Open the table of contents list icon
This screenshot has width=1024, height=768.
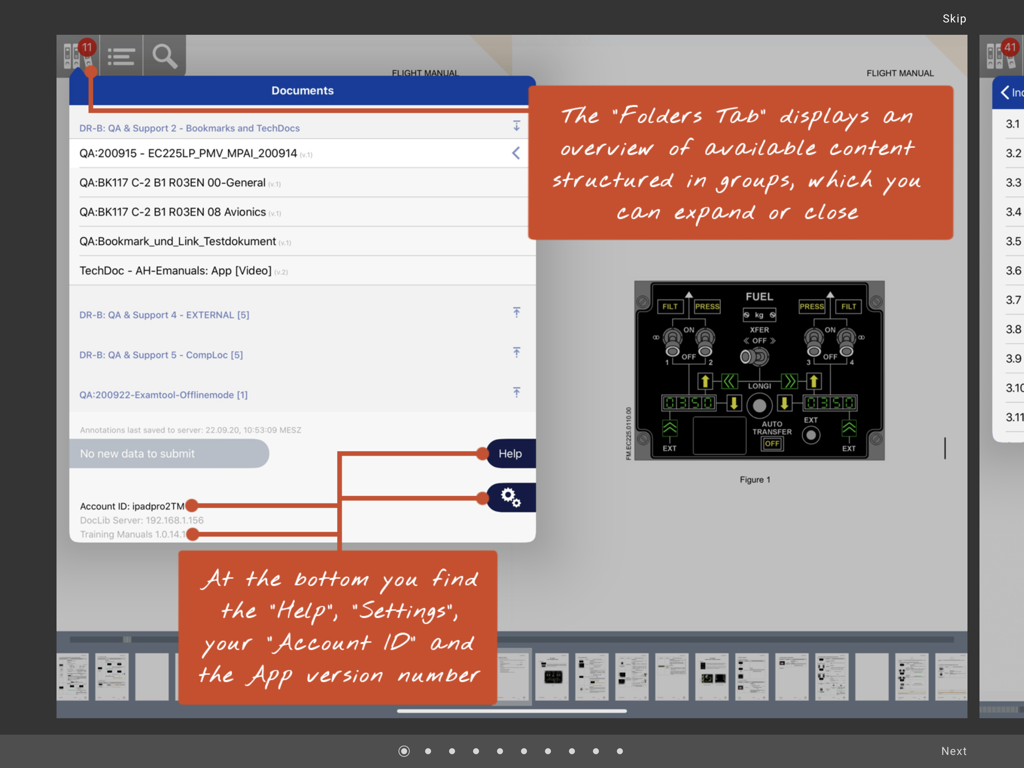tap(121, 55)
